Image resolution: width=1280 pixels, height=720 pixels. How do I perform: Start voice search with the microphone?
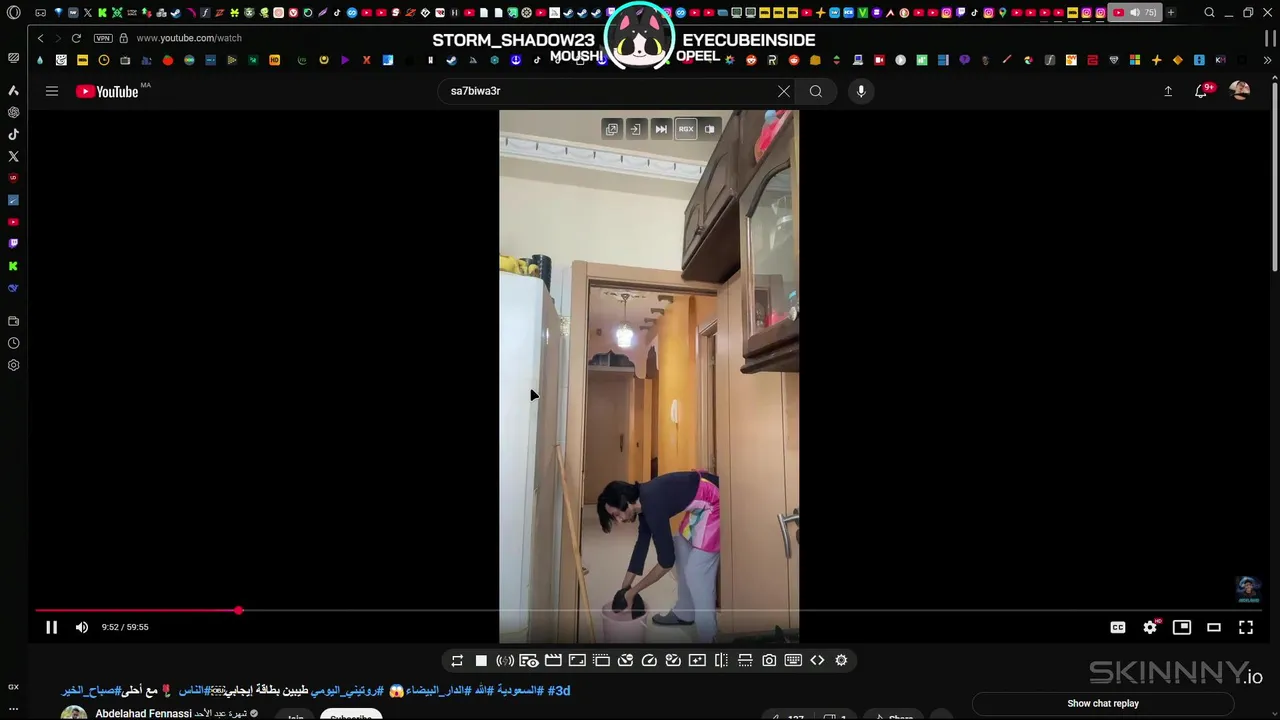(x=861, y=91)
